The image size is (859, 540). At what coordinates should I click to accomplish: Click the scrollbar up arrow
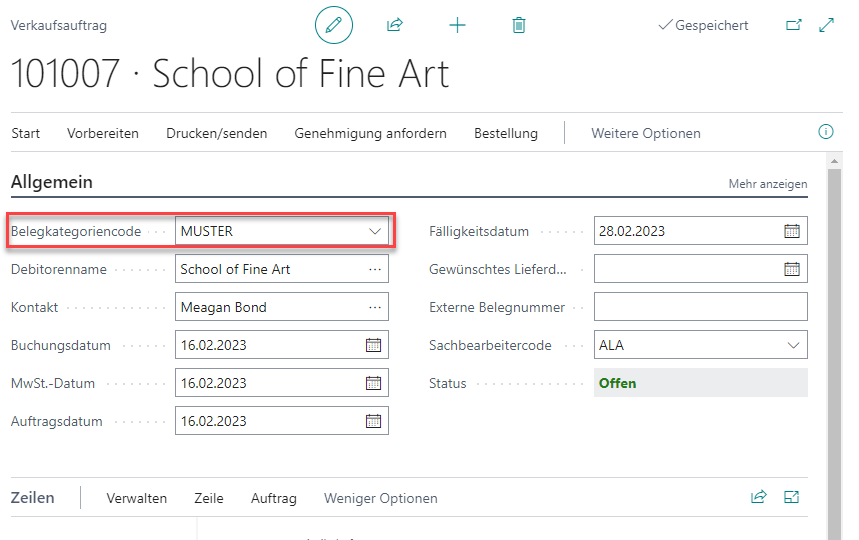coord(834,161)
